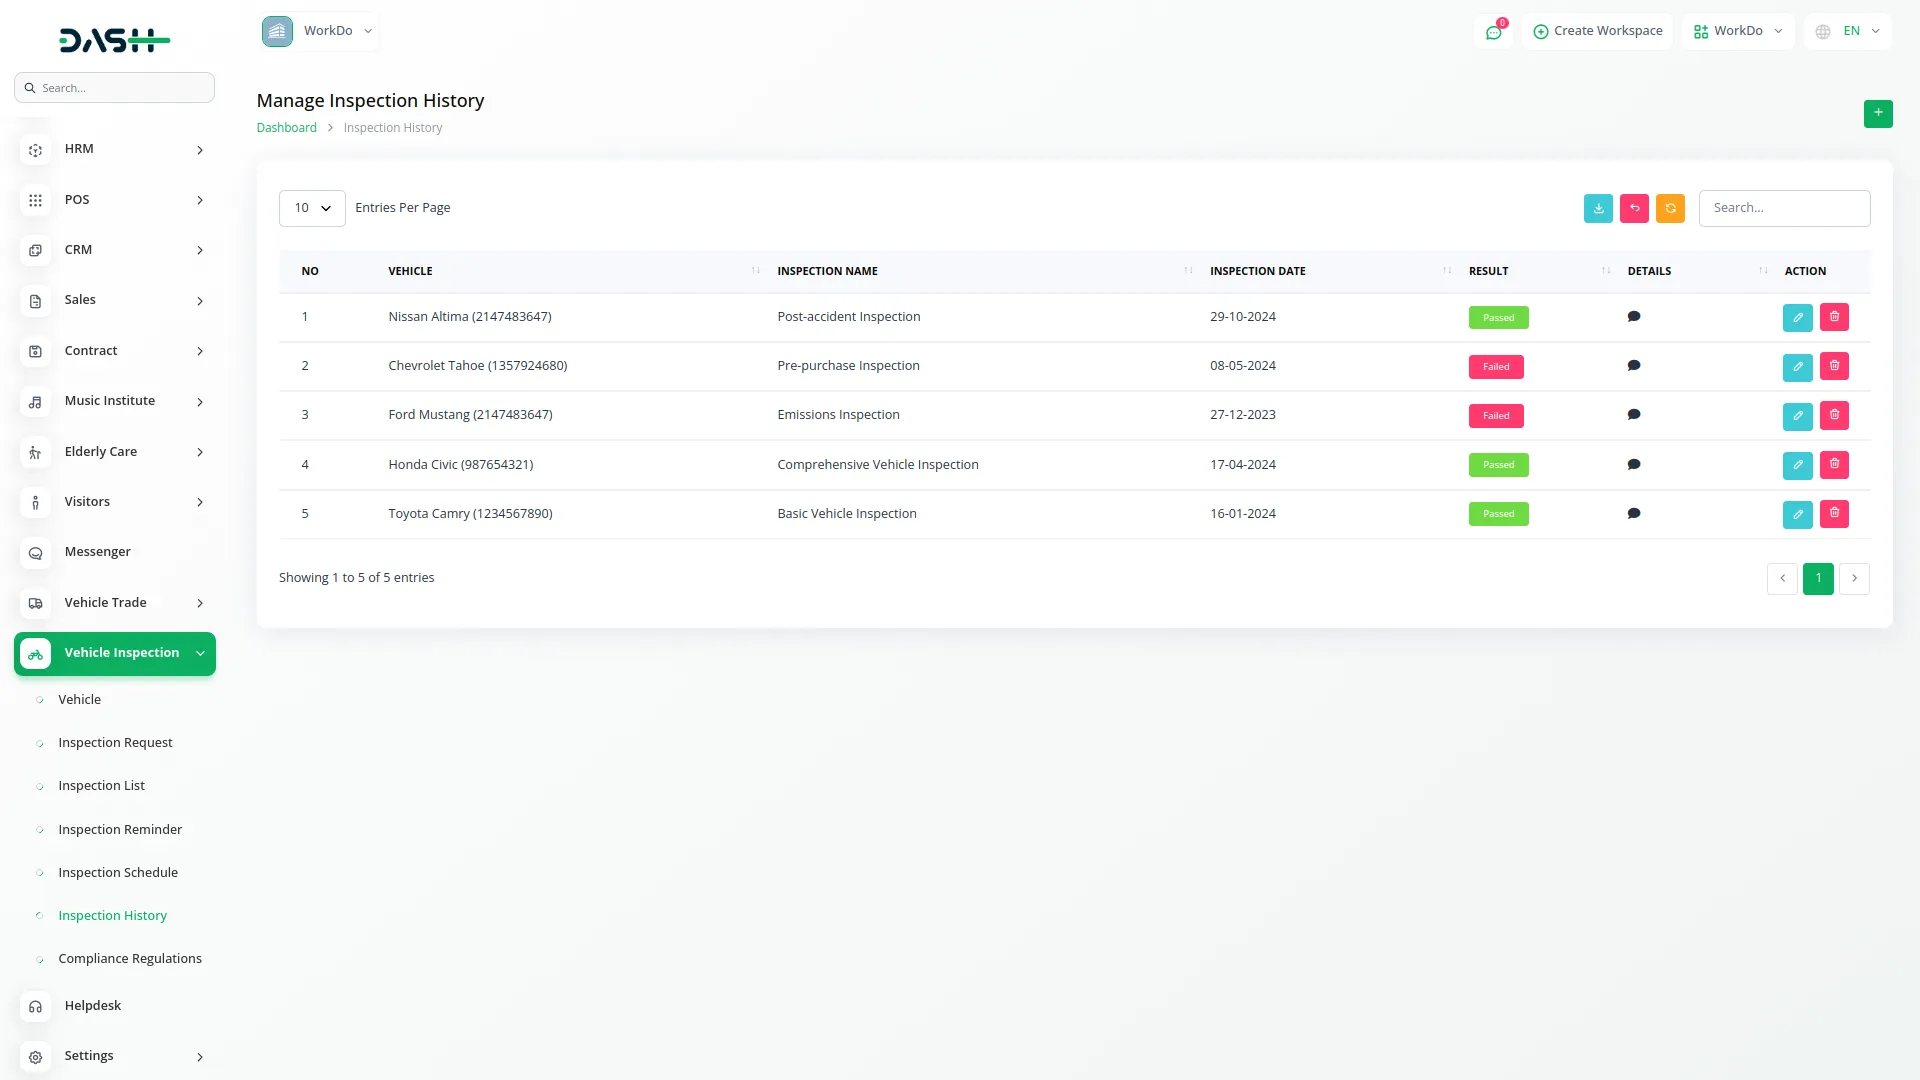Open the chat messages icon in header
Viewport: 1920px width, 1080px height.
pos(1493,32)
